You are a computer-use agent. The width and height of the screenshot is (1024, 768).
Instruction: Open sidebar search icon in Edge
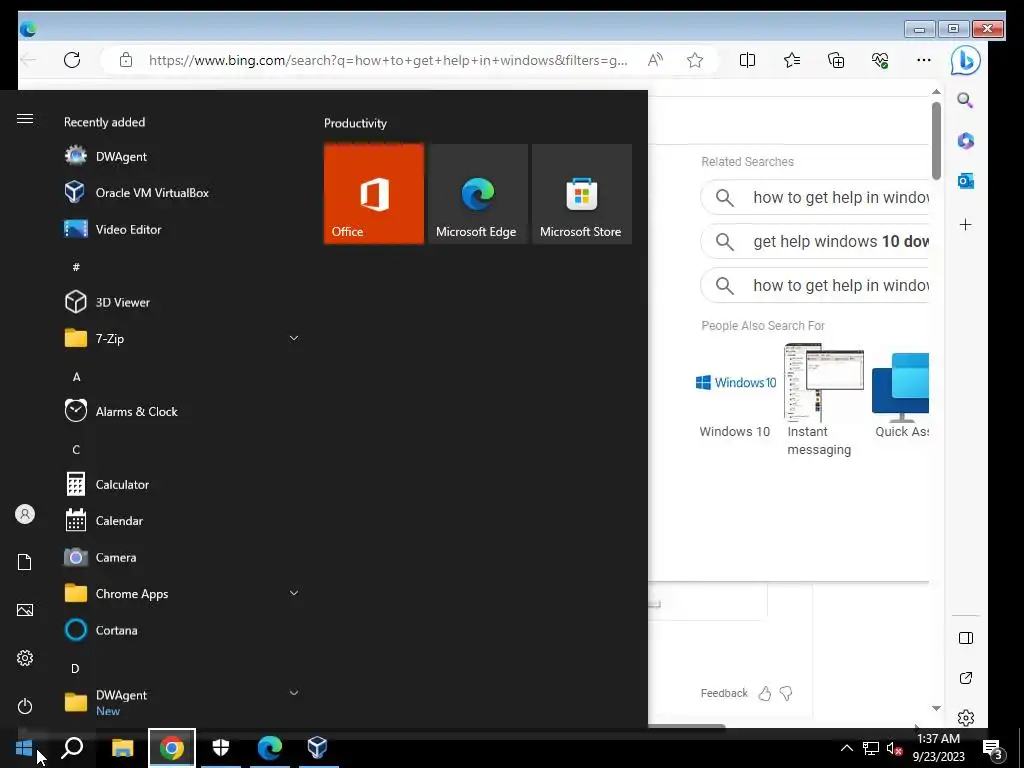[x=965, y=101]
